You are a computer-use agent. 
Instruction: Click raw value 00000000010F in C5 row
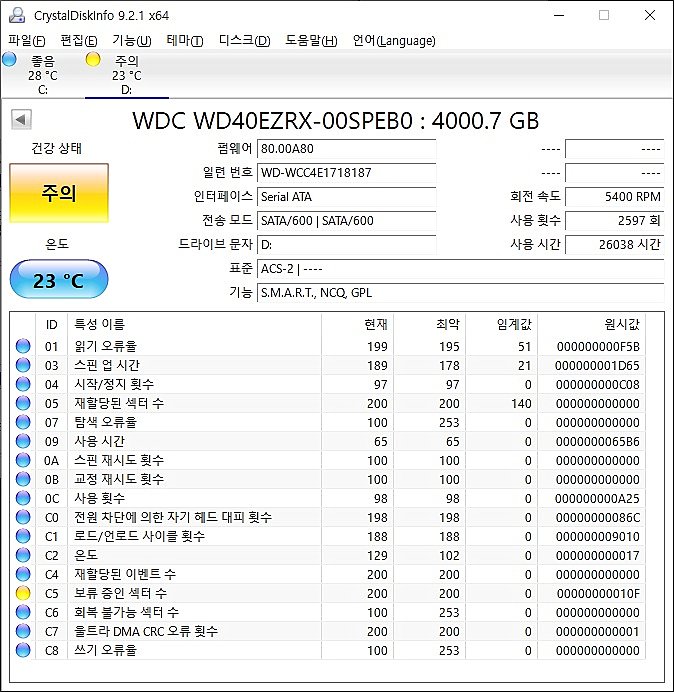tap(598, 594)
